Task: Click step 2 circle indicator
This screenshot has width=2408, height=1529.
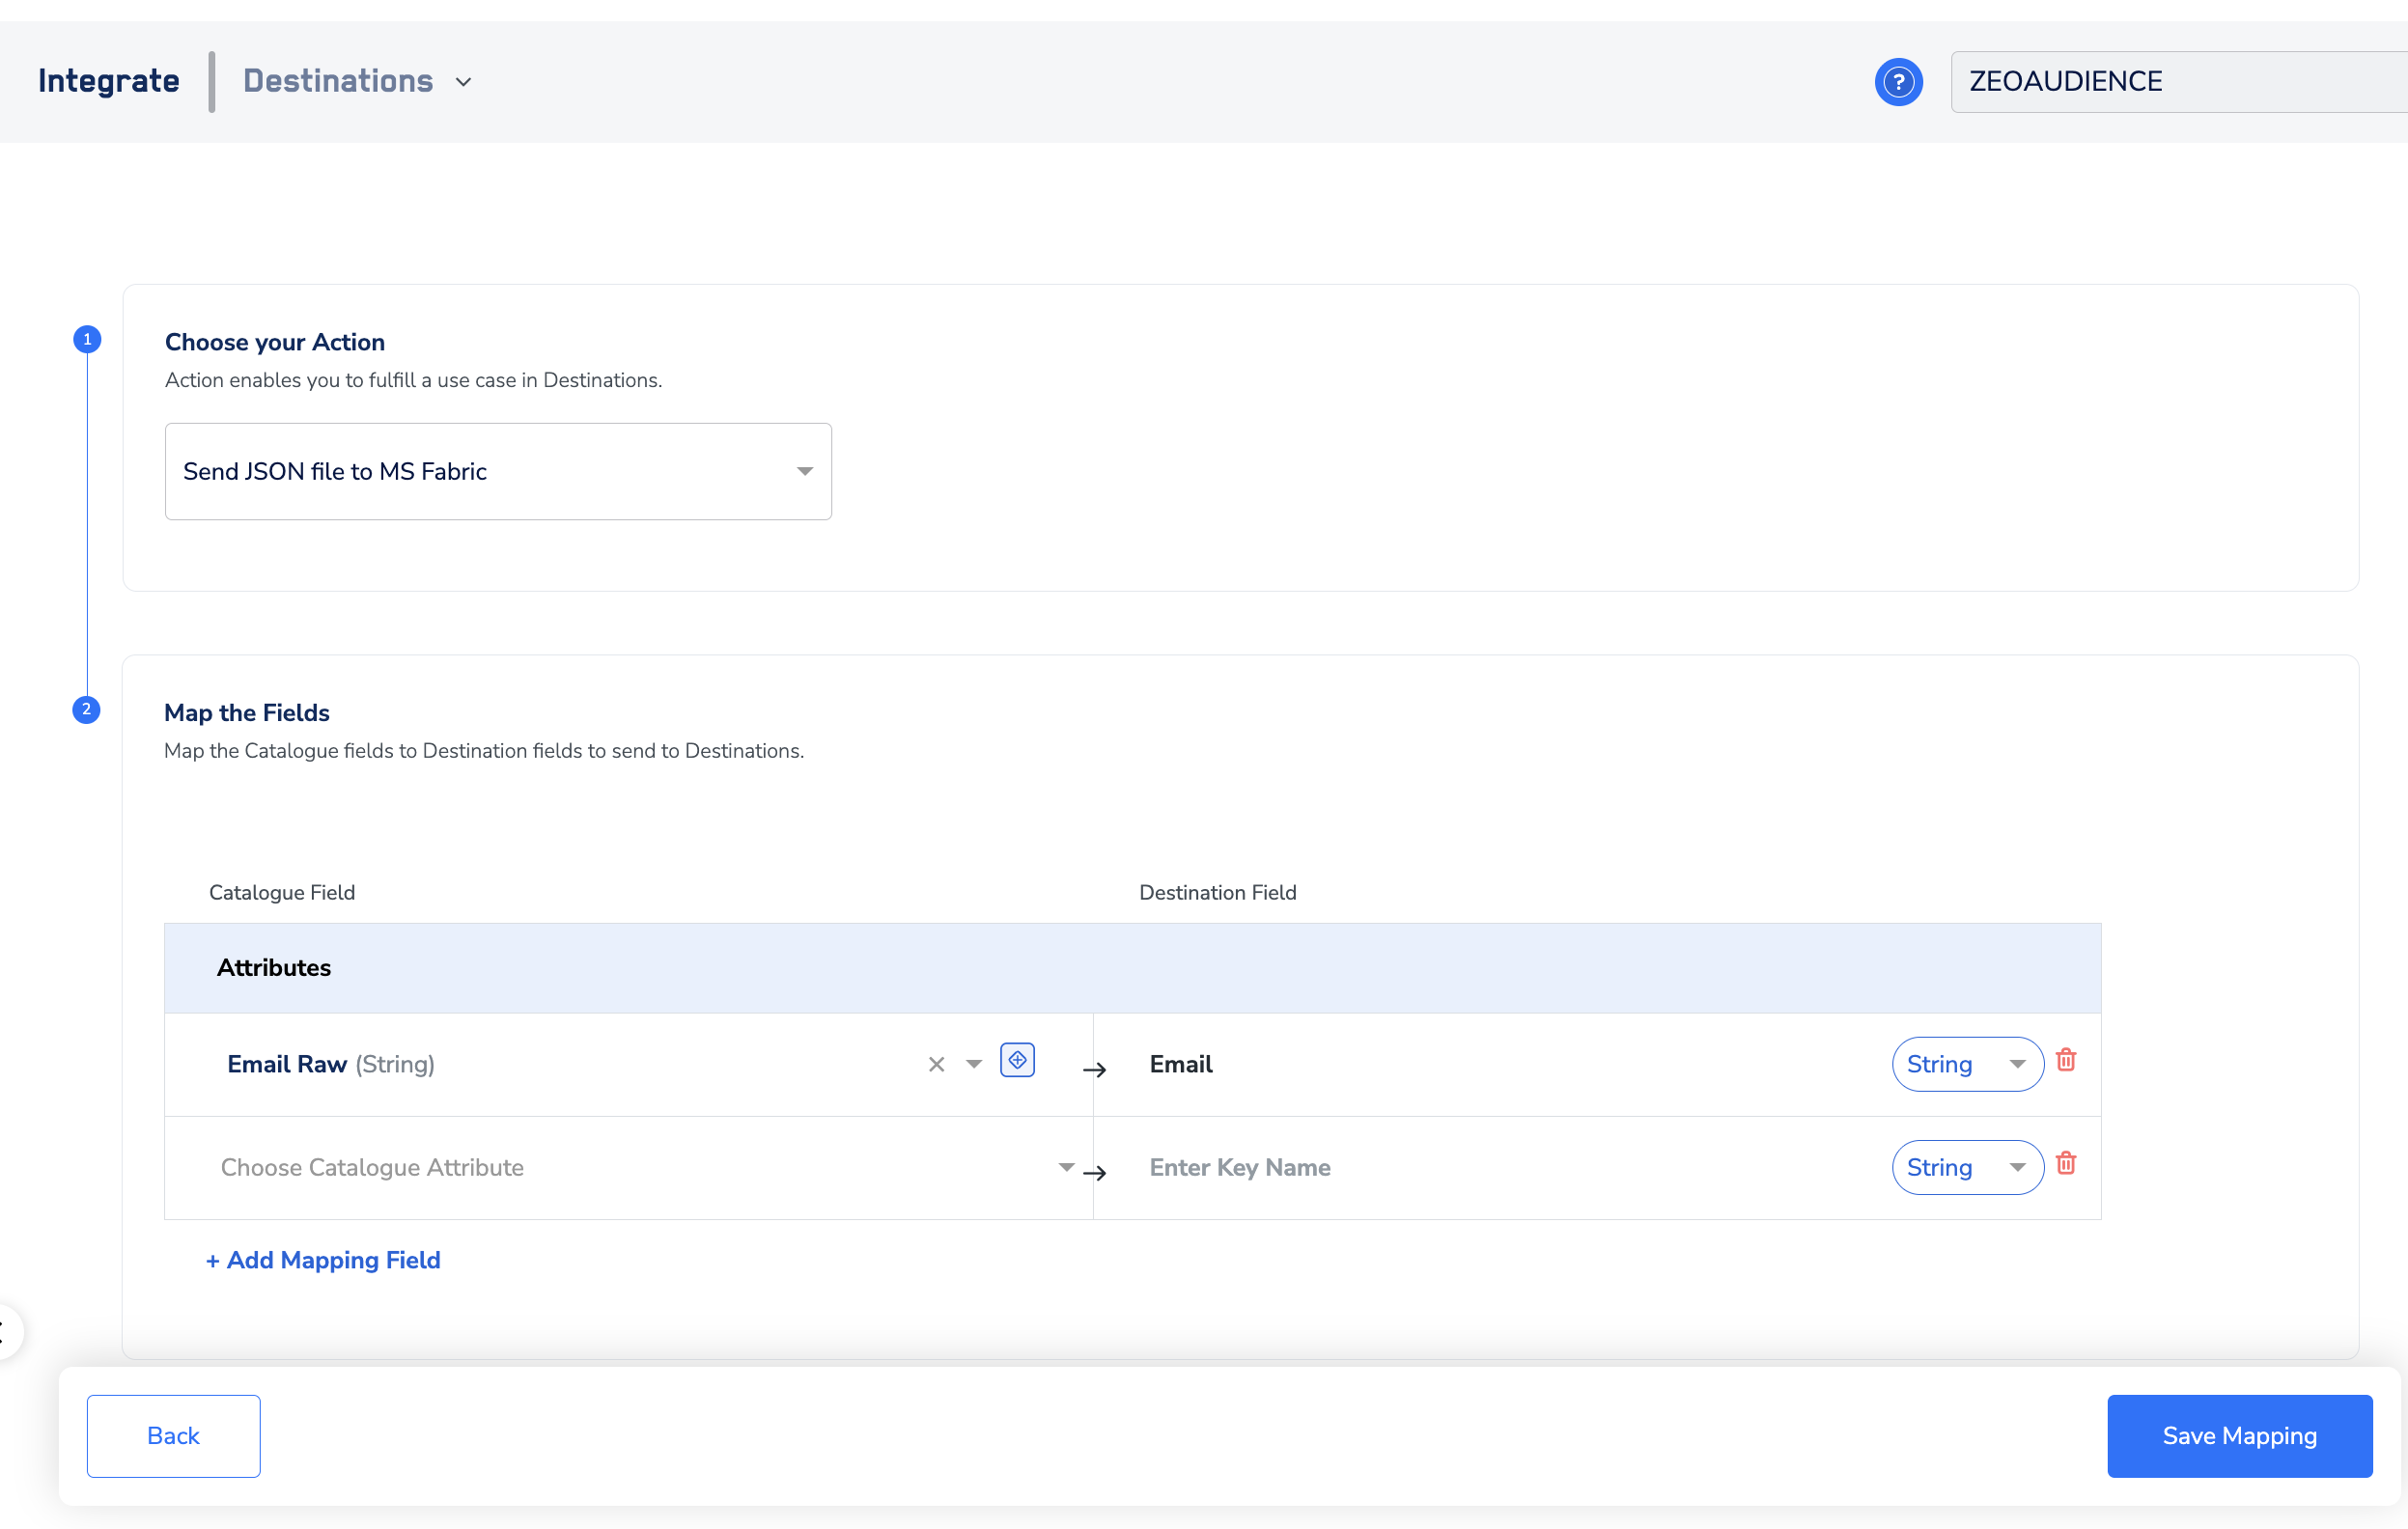Action: [x=86, y=710]
